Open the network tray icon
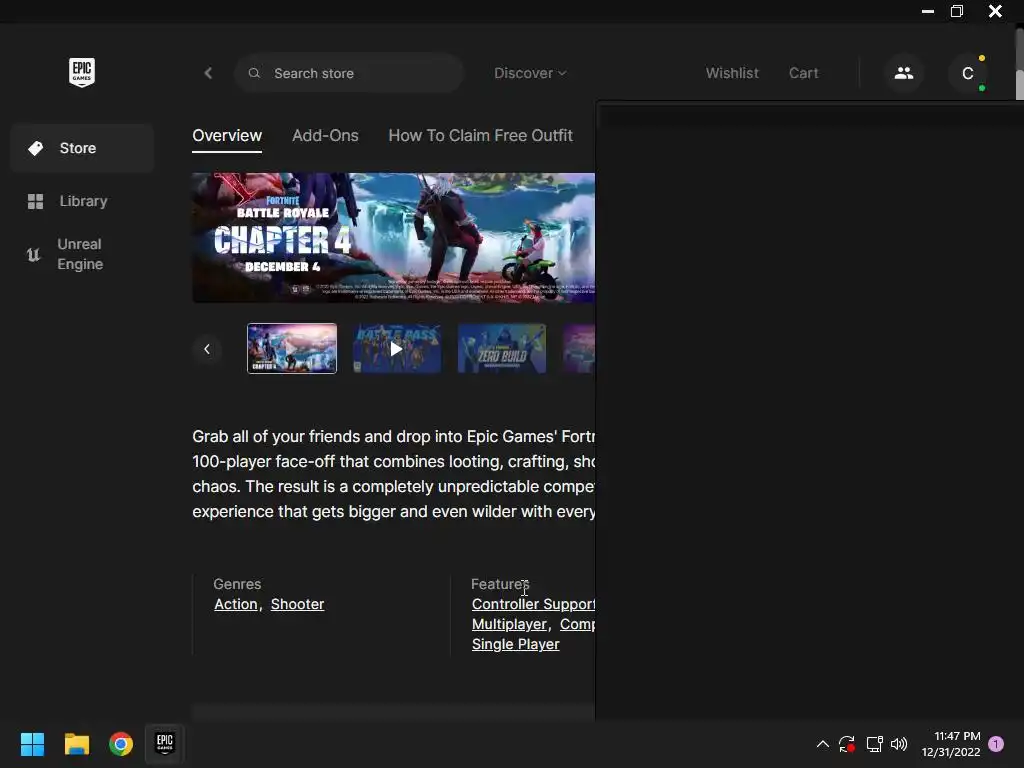The width and height of the screenshot is (1024, 768). pyautogui.click(x=874, y=744)
